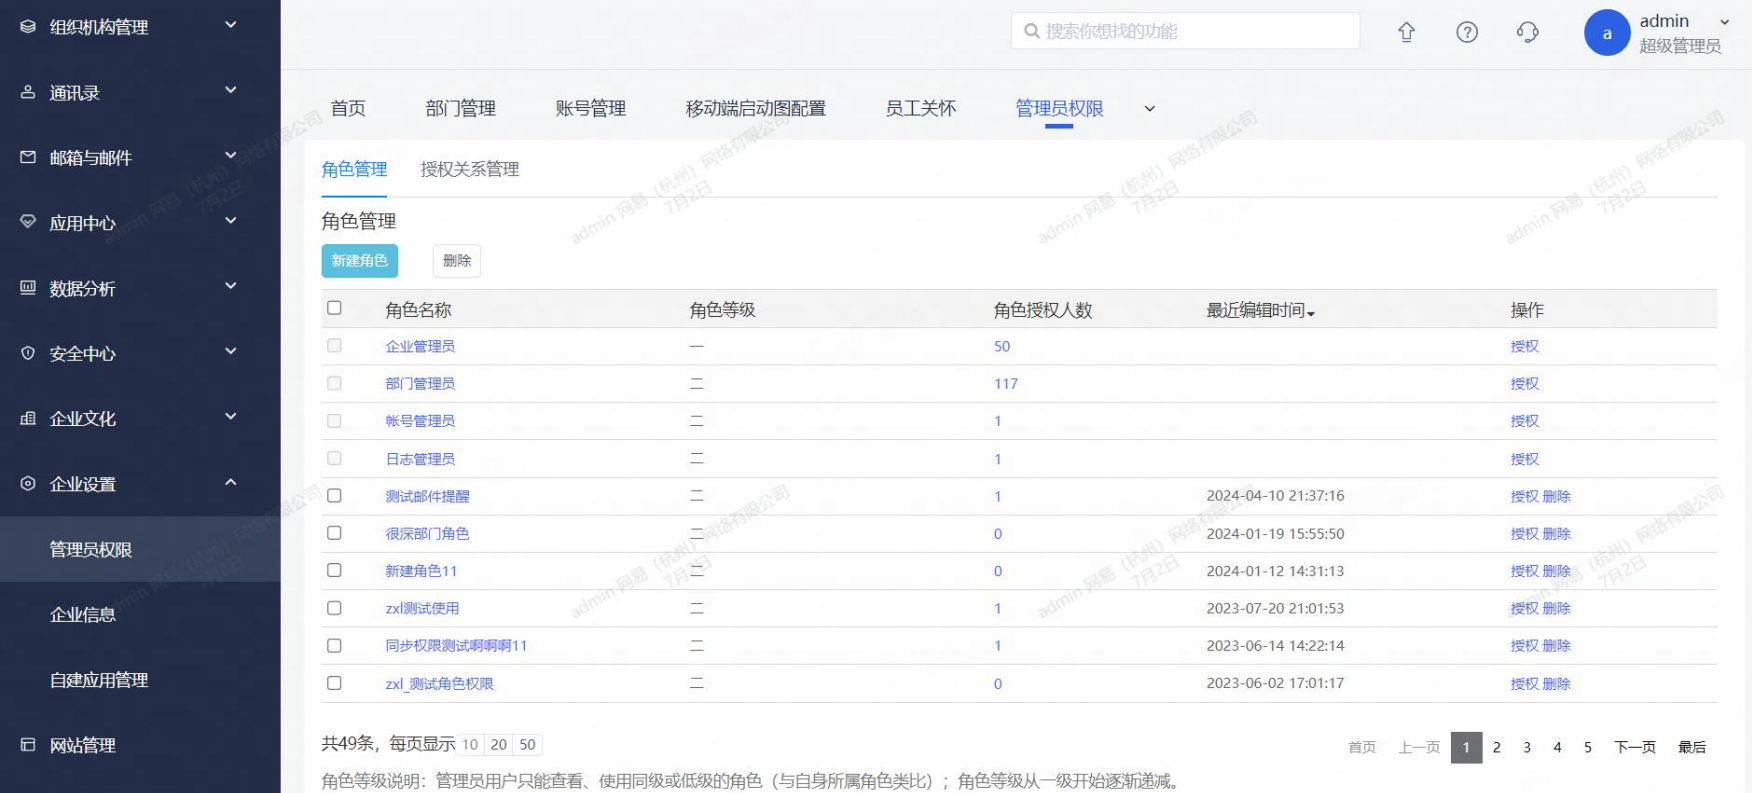The image size is (1752, 793).
Task: Expand the 邮箱与邮件 chevron
Action: click(231, 155)
